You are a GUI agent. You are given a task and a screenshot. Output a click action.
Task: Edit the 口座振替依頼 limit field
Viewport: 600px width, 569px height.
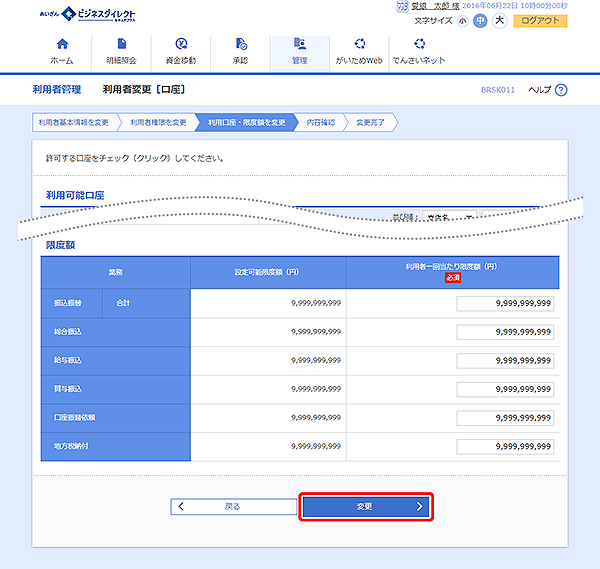505,418
